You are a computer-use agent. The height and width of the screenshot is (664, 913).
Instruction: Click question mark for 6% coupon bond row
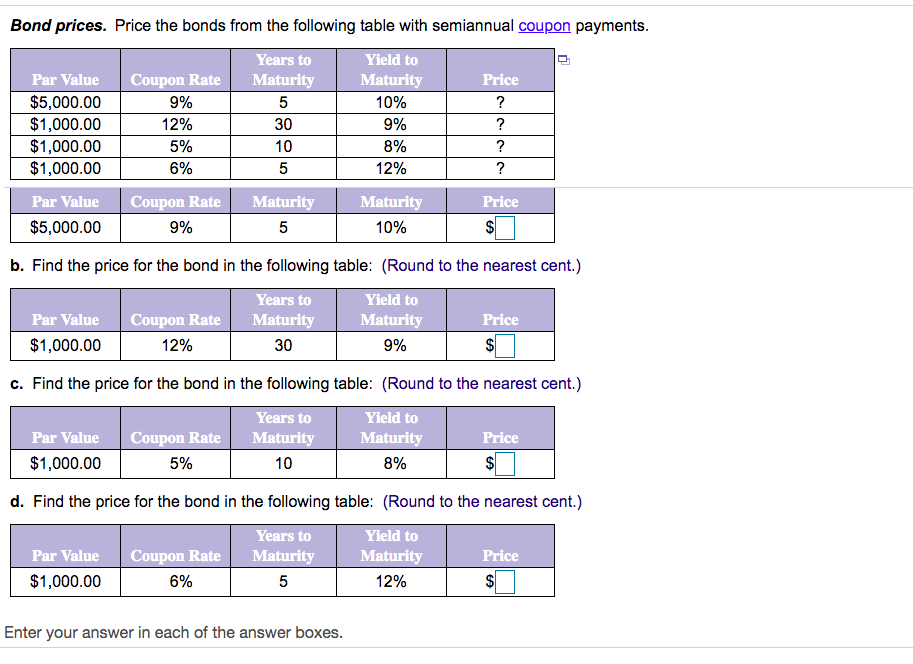500,168
